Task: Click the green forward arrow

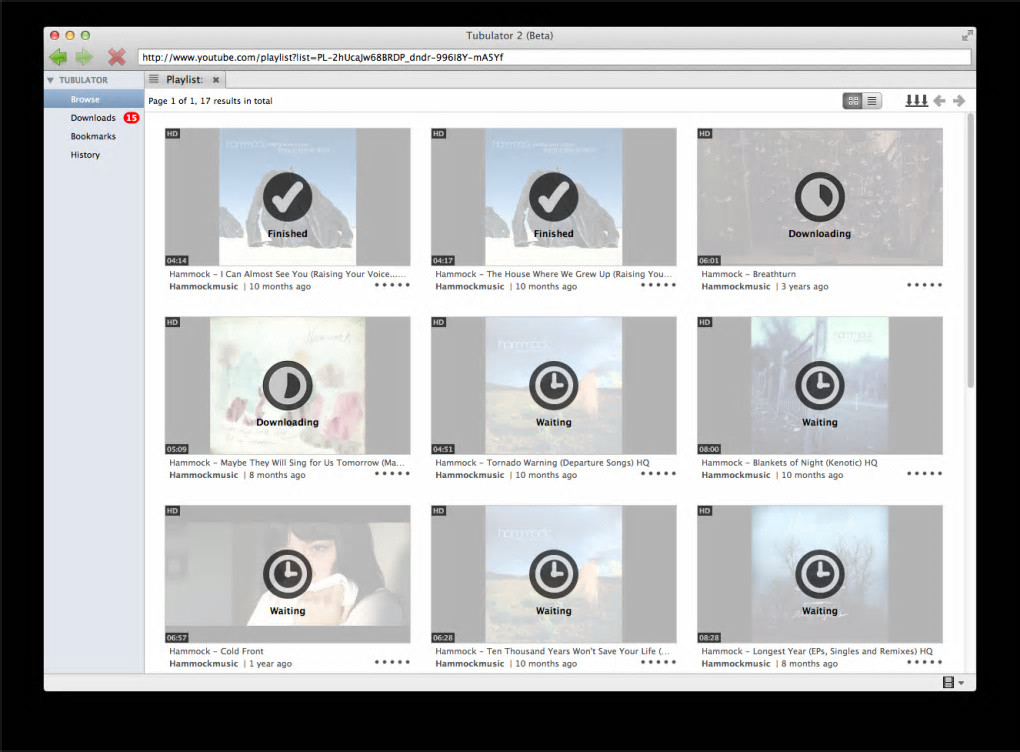Action: (85, 57)
